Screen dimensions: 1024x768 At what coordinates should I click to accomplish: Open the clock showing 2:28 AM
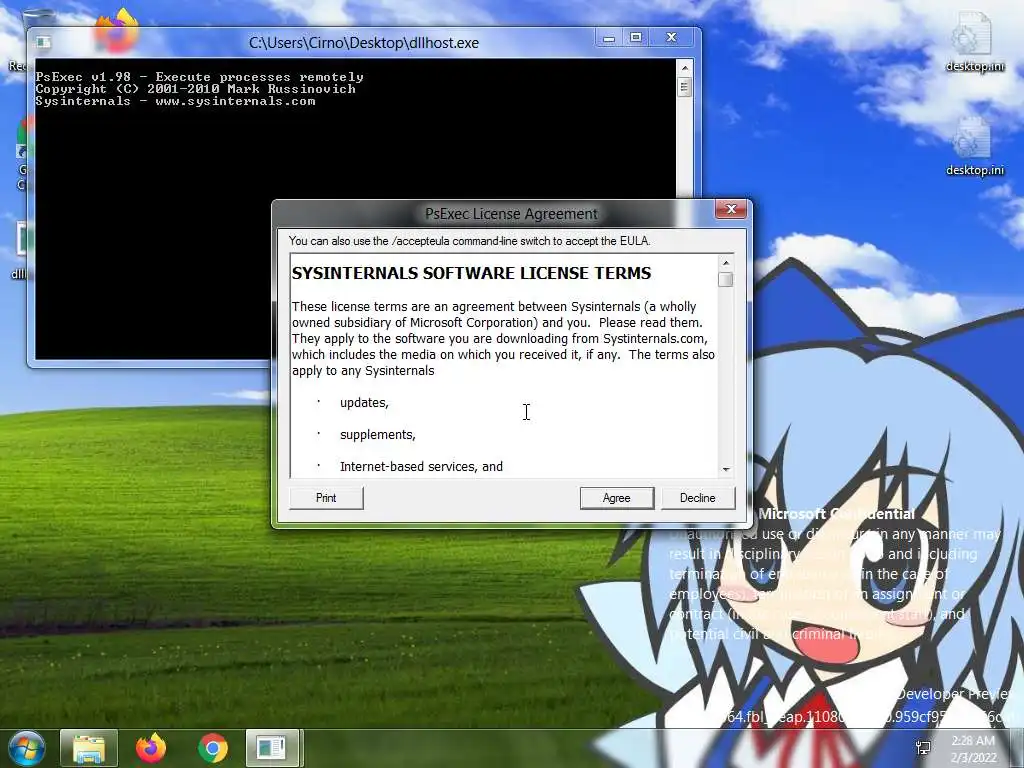click(x=973, y=749)
